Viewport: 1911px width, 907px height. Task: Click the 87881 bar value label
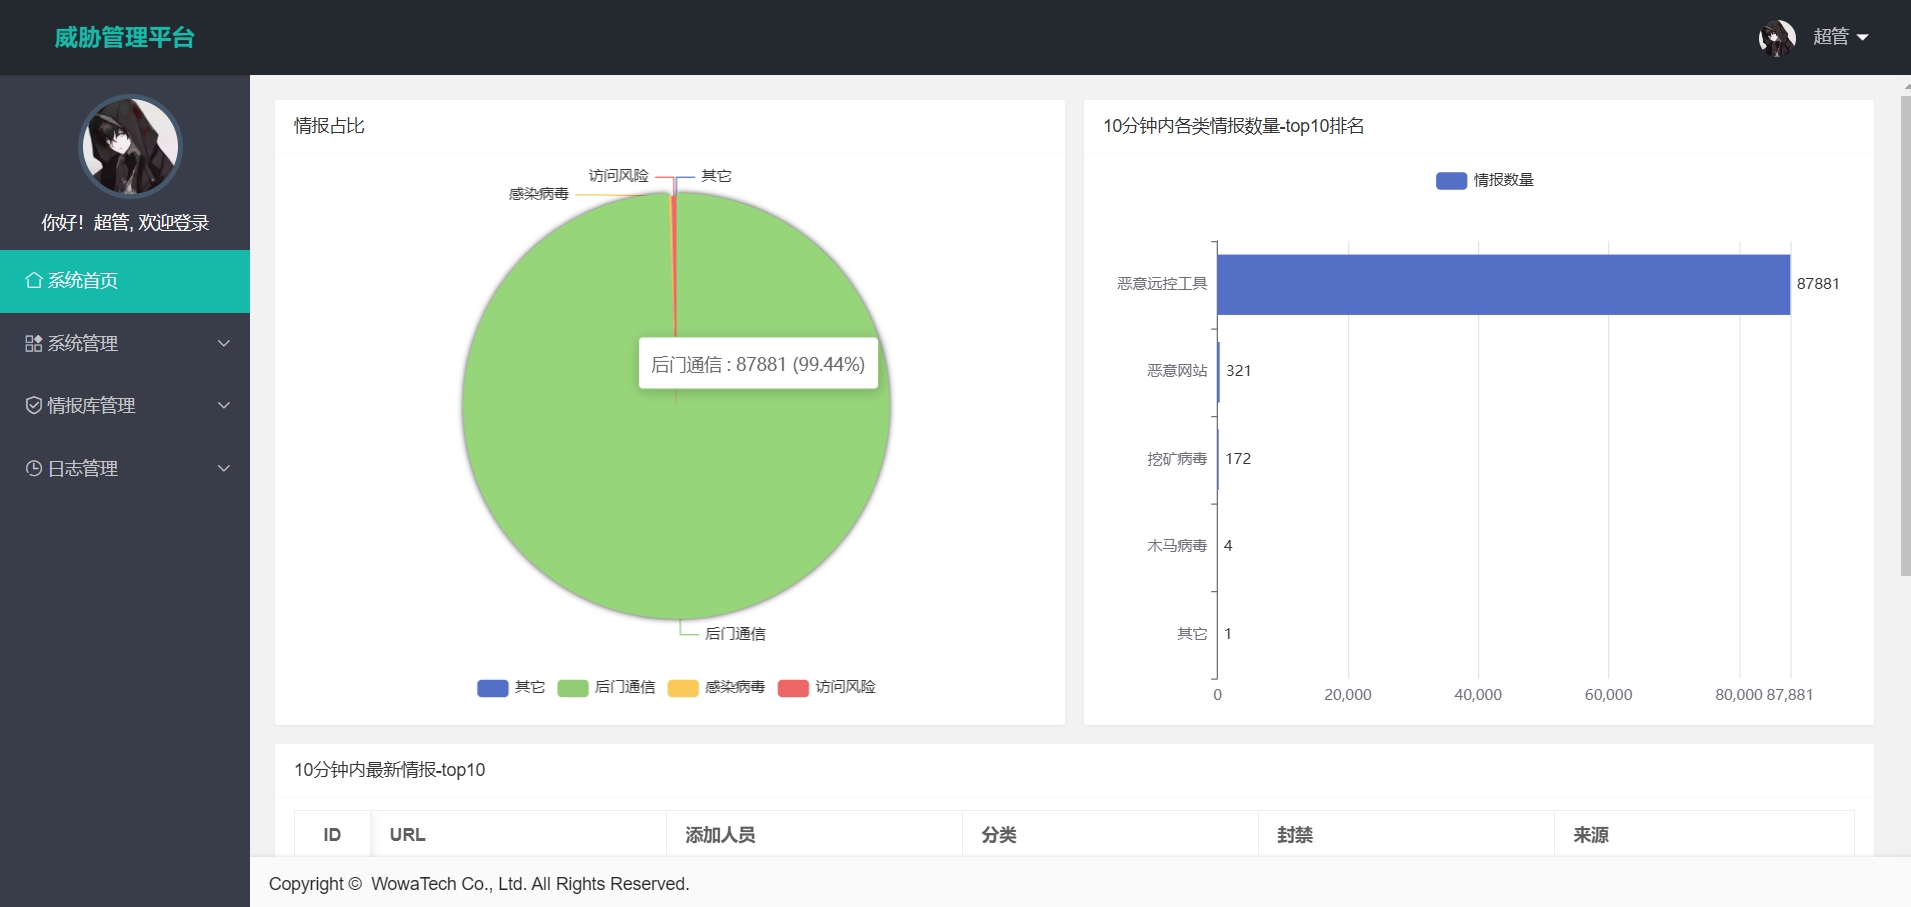point(1818,284)
